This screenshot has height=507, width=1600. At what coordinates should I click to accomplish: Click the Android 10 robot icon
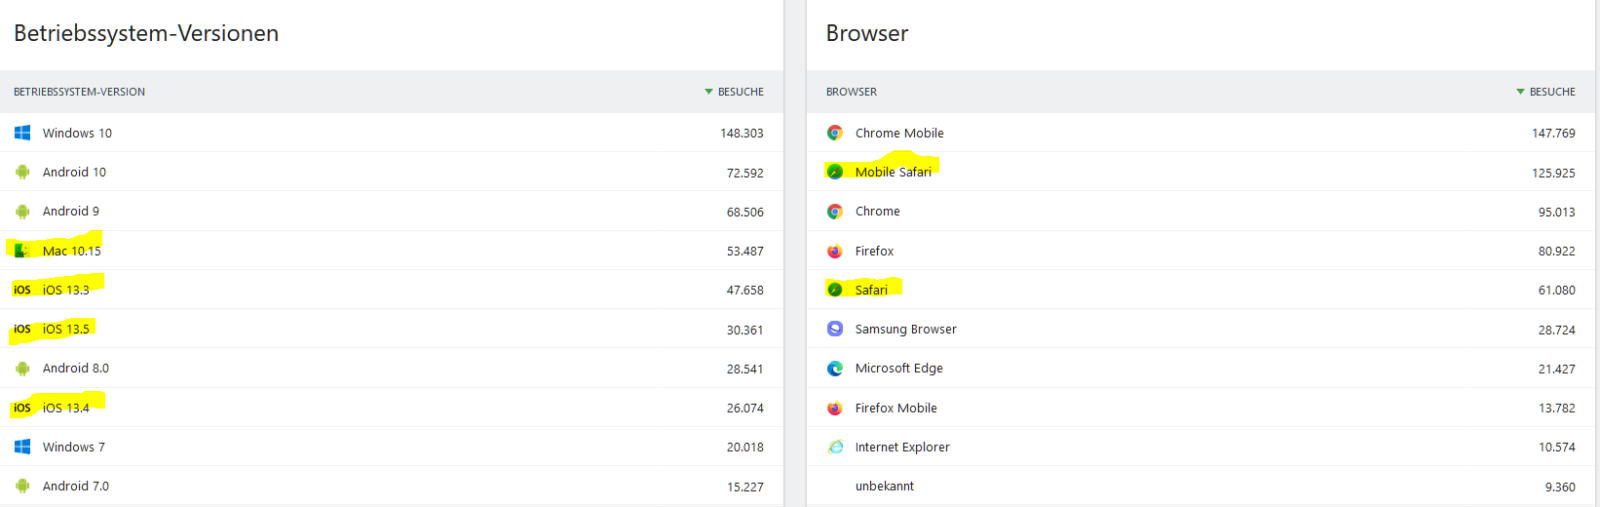22,172
